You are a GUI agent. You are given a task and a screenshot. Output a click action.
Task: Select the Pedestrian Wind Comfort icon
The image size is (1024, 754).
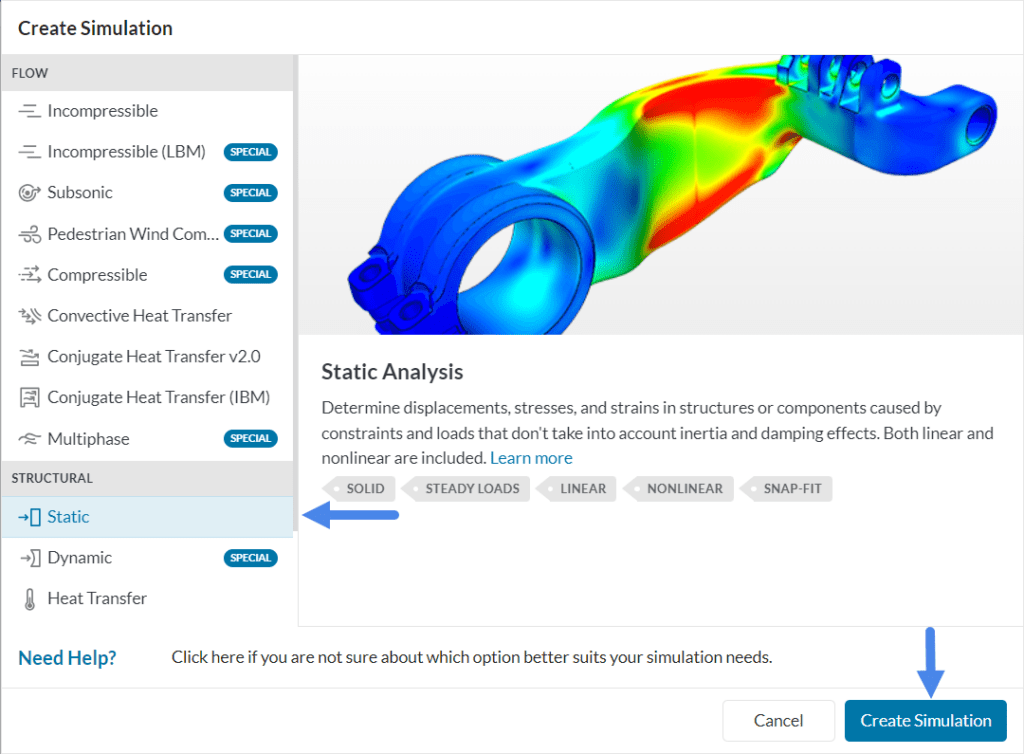[32, 233]
